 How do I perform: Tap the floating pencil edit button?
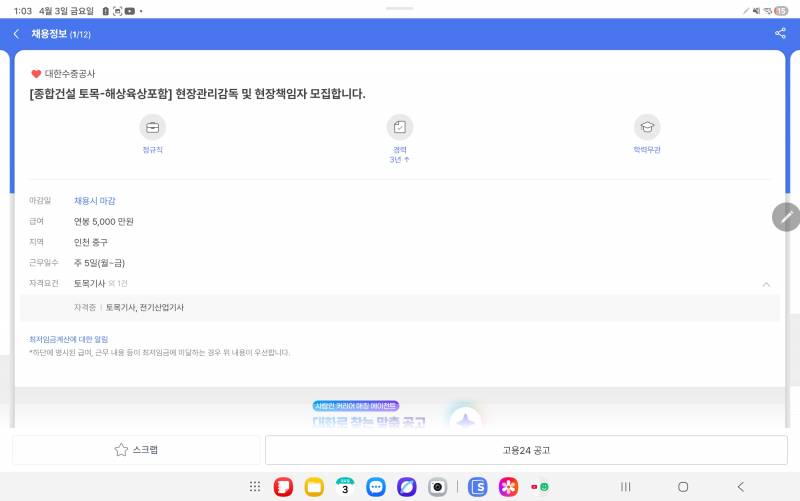786,217
